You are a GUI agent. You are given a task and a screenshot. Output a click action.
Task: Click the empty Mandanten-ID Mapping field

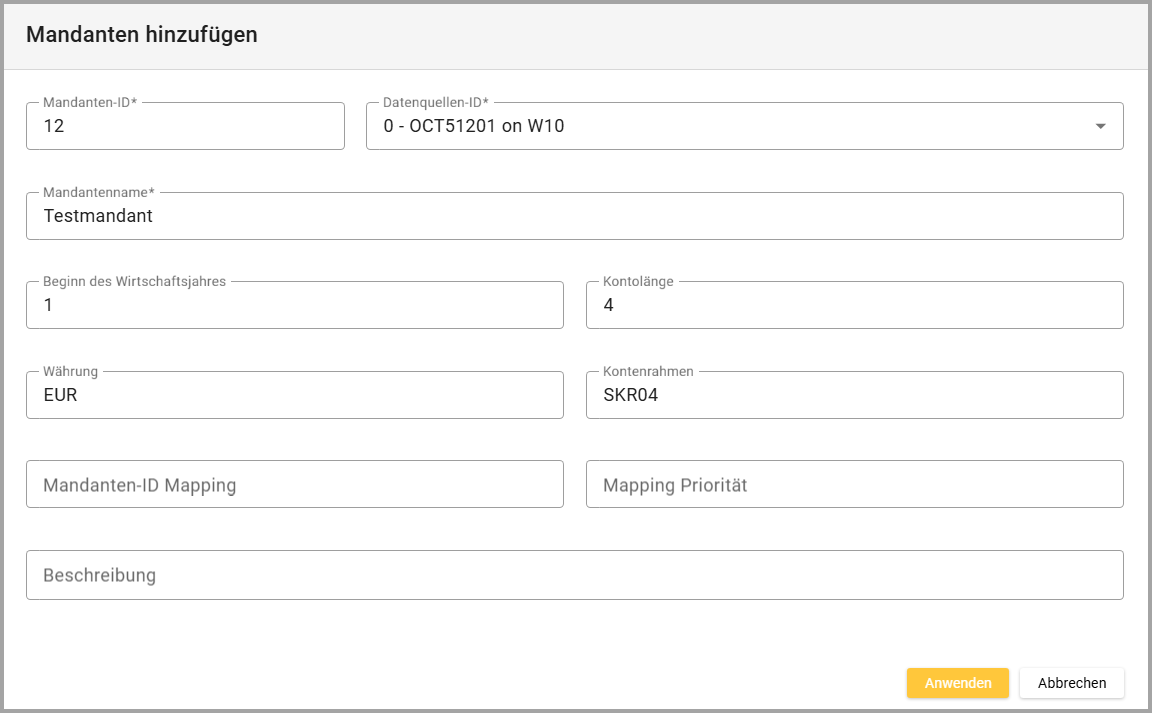295,485
